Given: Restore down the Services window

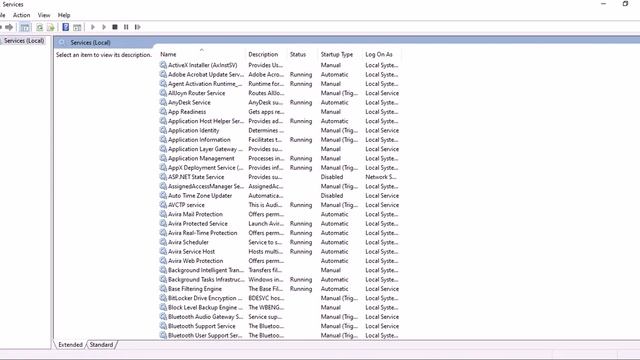Looking at the screenshot, I should tap(625, 4).
